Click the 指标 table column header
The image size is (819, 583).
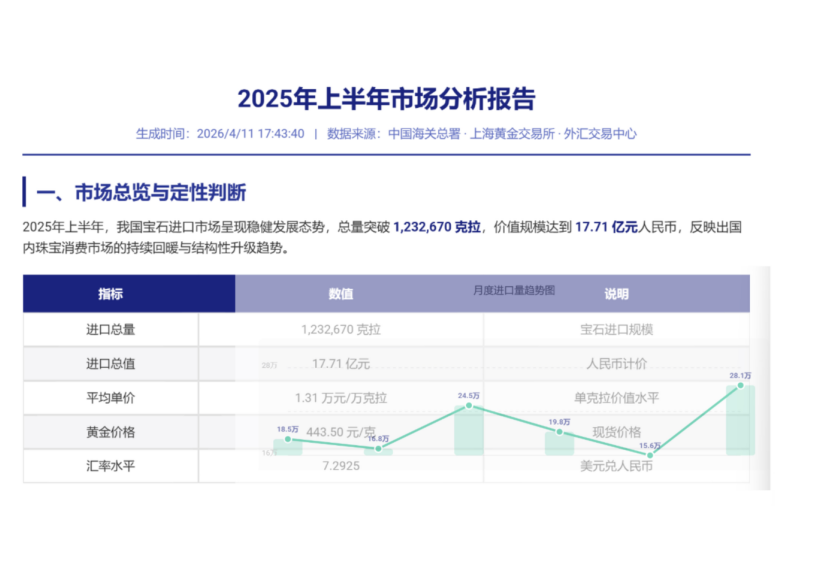[x=111, y=294]
